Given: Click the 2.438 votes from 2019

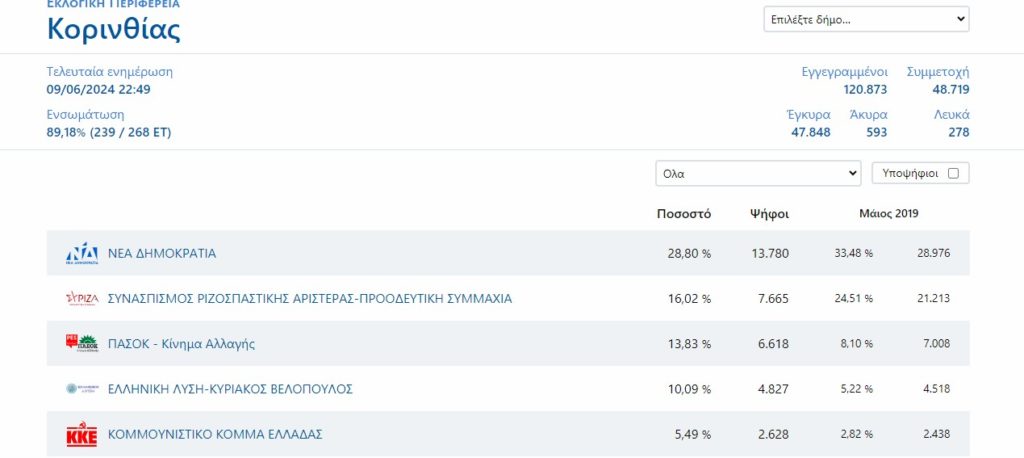Looking at the screenshot, I should click(x=936, y=434).
